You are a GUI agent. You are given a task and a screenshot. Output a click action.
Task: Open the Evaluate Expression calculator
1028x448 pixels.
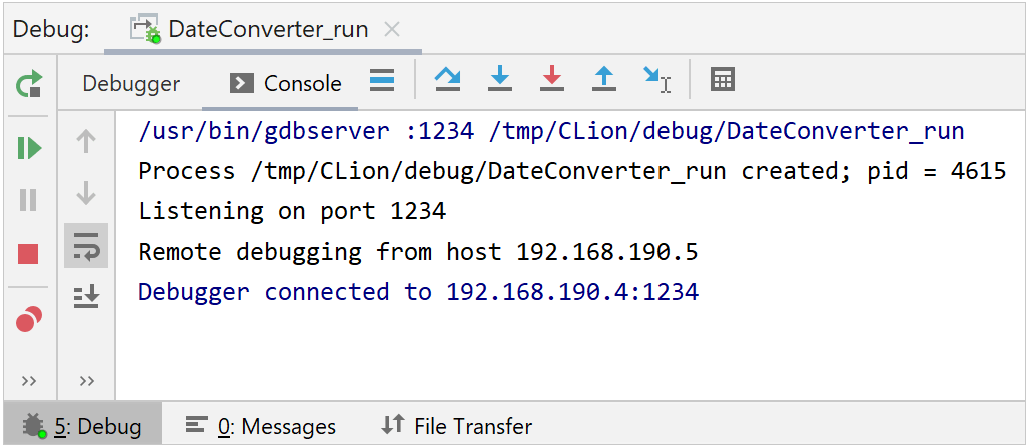point(723,80)
